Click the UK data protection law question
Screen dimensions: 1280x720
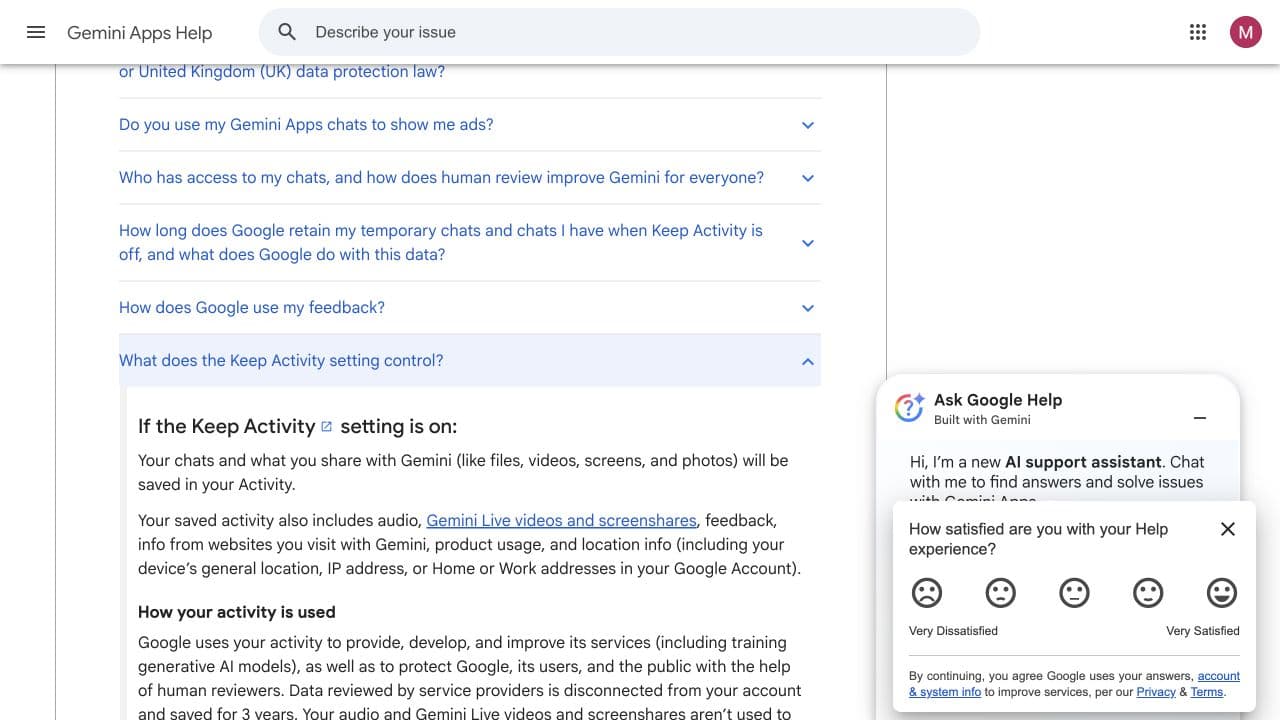tap(282, 72)
